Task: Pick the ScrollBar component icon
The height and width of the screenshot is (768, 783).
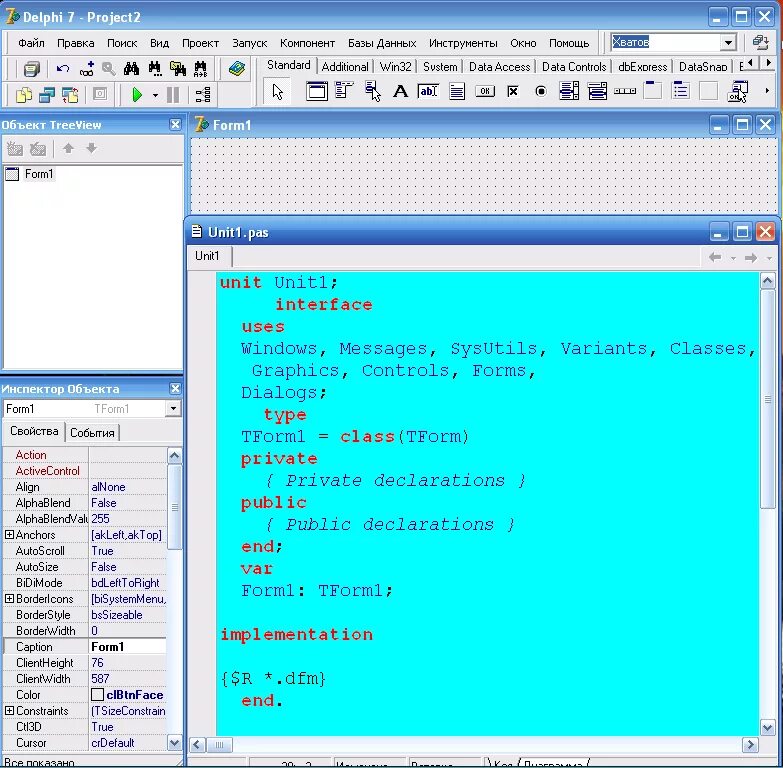Action: [625, 91]
